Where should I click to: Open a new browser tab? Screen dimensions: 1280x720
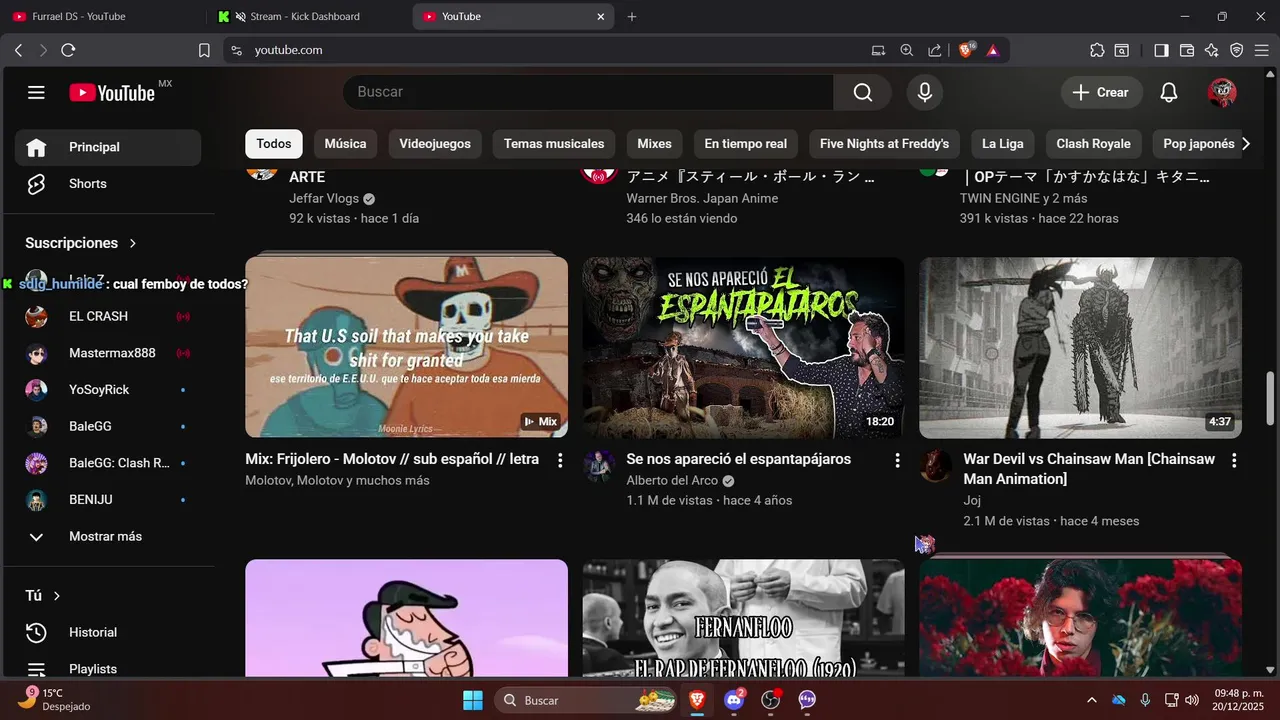coord(632,16)
